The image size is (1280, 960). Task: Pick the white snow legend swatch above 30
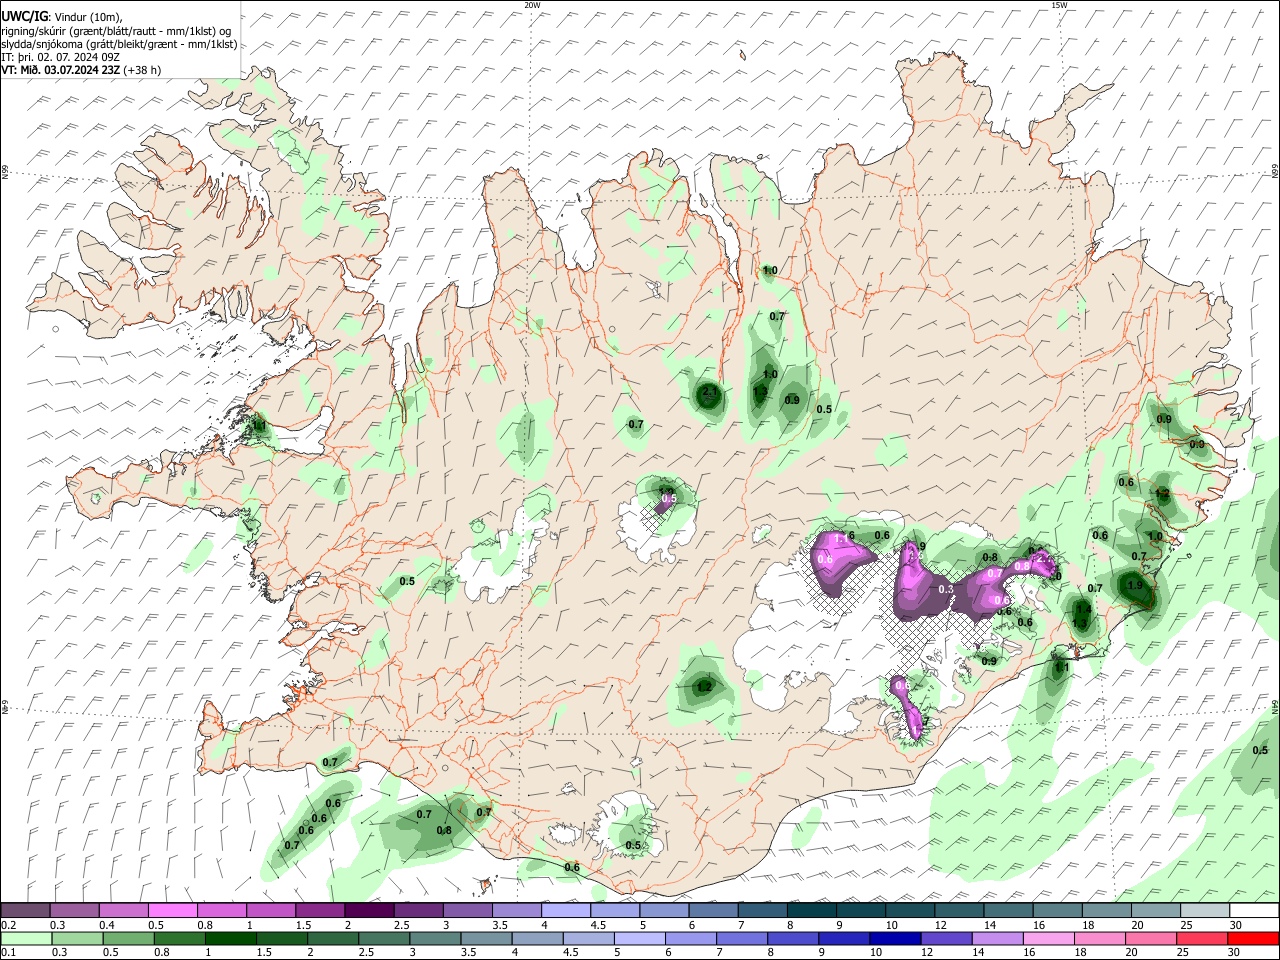1254,911
